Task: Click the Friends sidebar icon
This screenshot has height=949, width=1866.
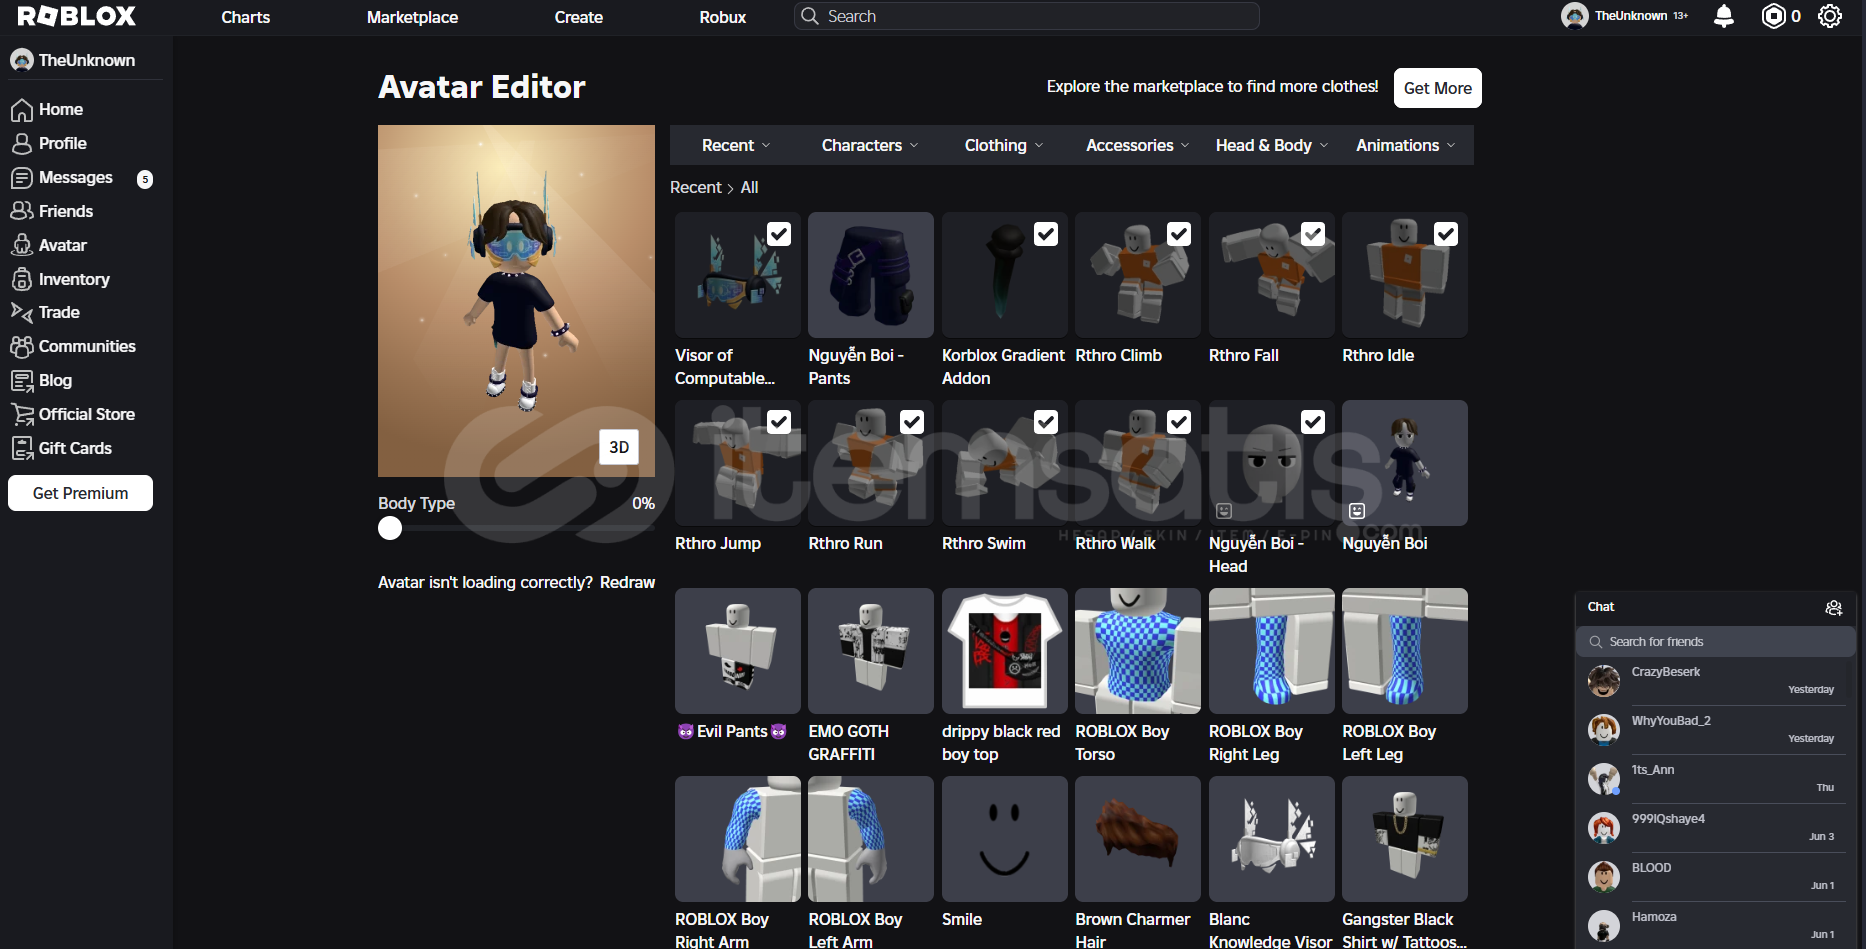Action: click(22, 211)
